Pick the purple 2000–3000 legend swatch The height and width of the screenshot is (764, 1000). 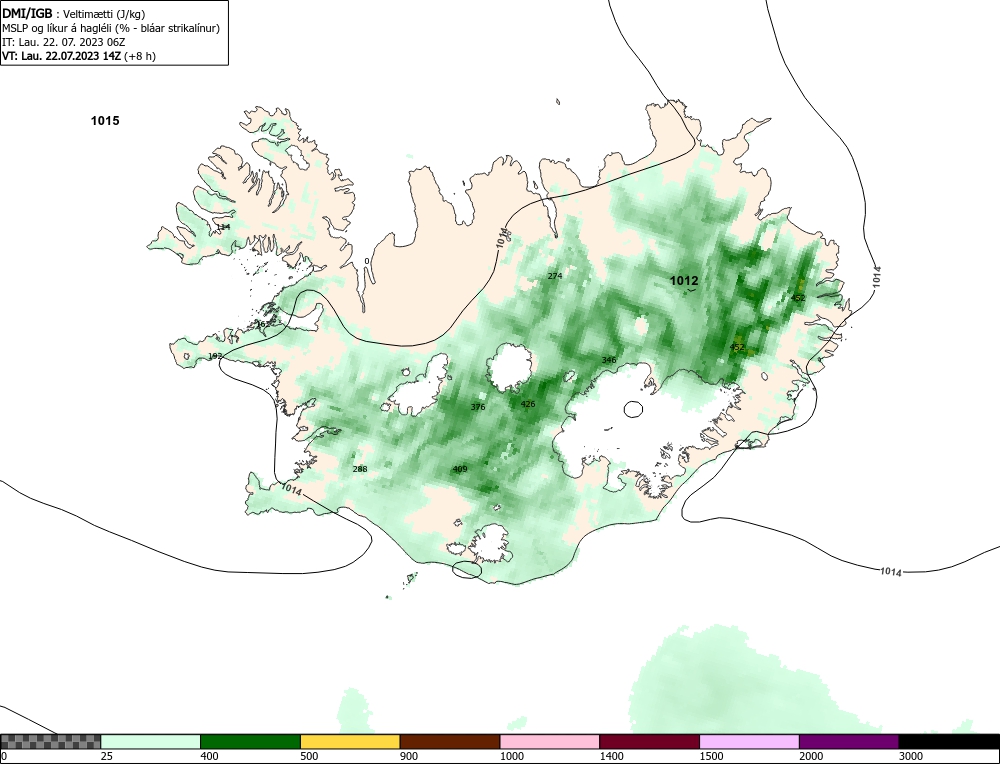coord(849,741)
